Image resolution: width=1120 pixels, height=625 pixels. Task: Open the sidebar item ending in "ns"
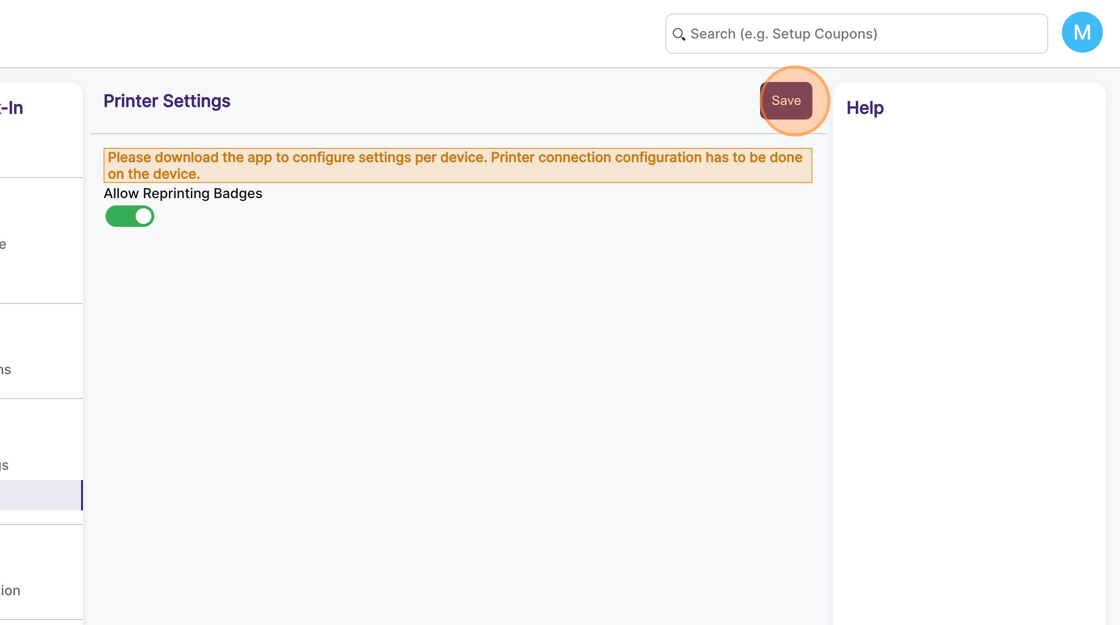pos(6,370)
